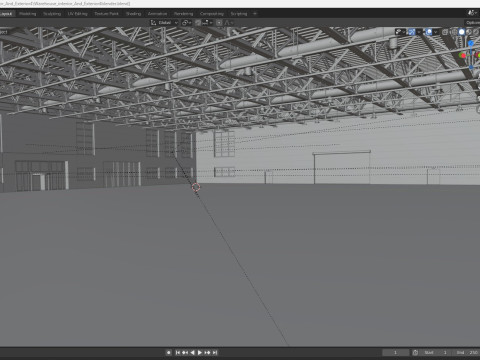Click the blue Z axis gizmo handle
Screen dimensions: 480x360
tap(471, 44)
